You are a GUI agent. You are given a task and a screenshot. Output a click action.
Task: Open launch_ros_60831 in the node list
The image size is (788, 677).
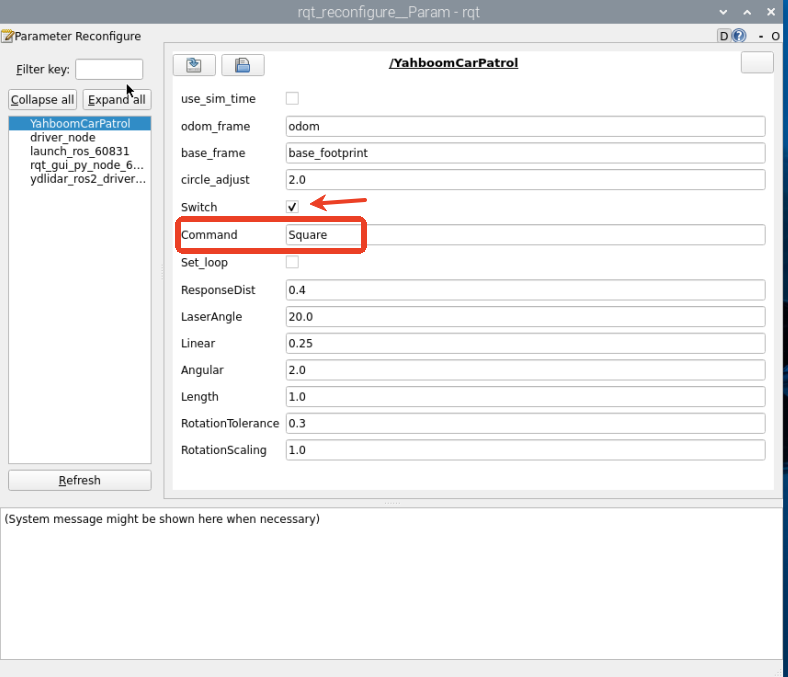click(x=79, y=151)
